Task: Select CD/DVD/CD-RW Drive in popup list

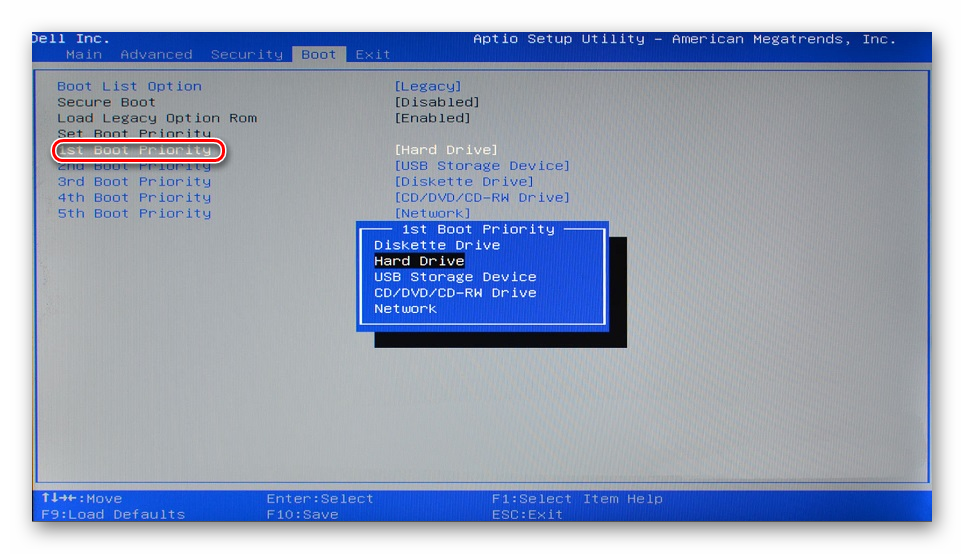Action: [455, 293]
